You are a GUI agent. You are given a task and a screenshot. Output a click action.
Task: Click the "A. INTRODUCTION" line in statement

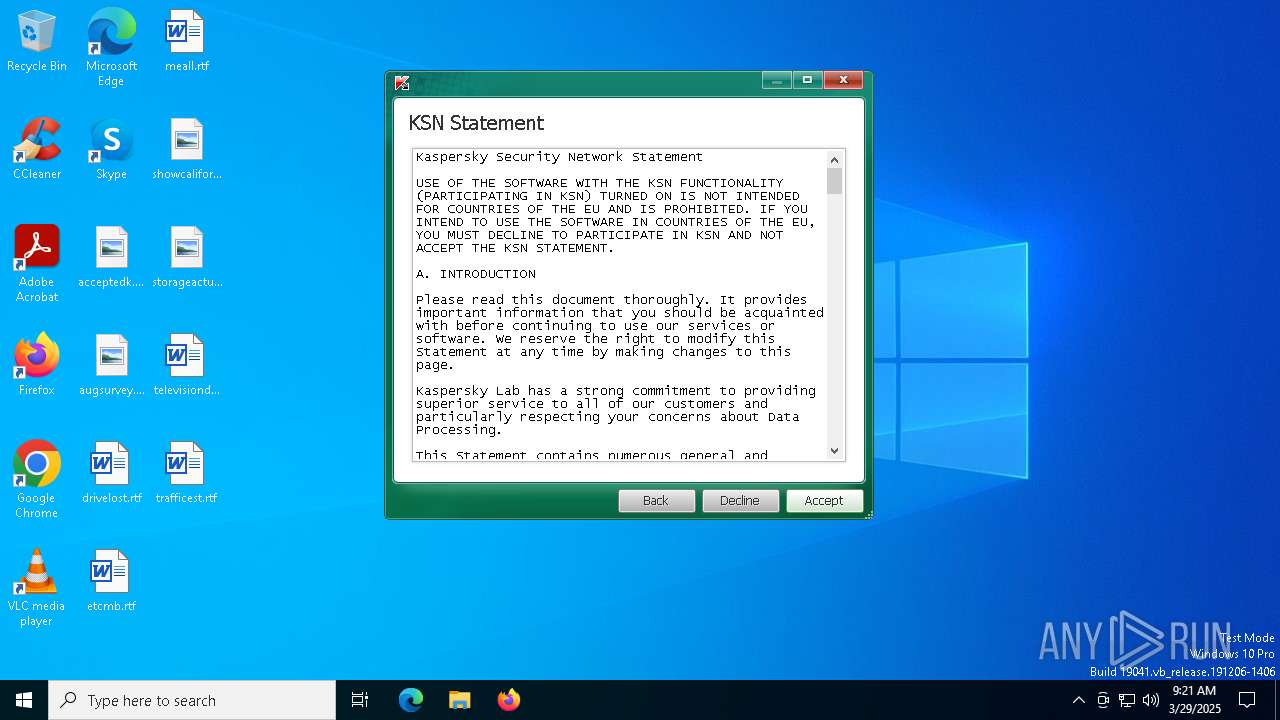[x=476, y=274]
